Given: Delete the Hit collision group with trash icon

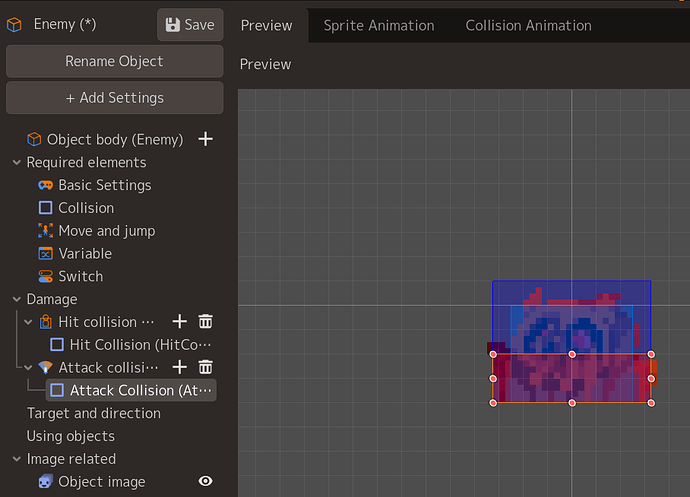Looking at the screenshot, I should coord(206,322).
